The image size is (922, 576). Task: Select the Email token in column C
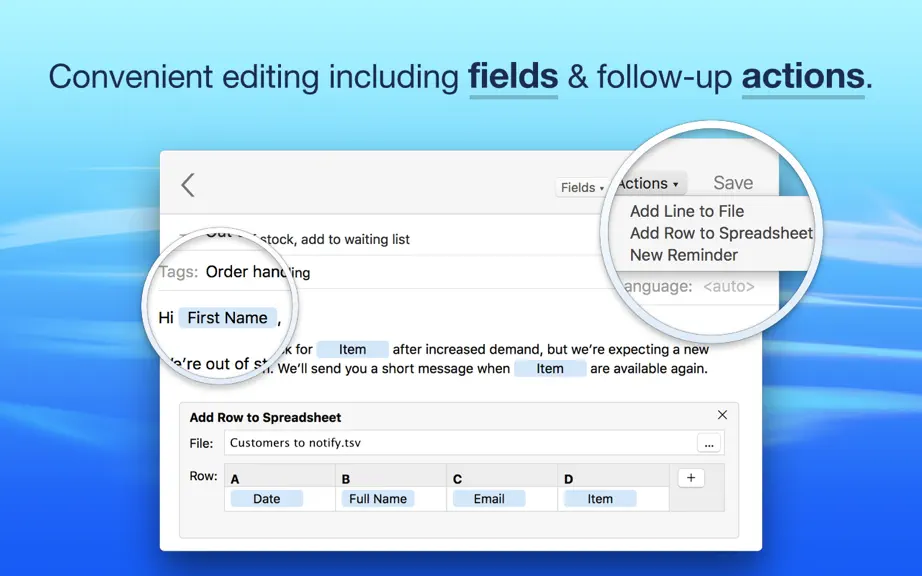click(x=489, y=499)
